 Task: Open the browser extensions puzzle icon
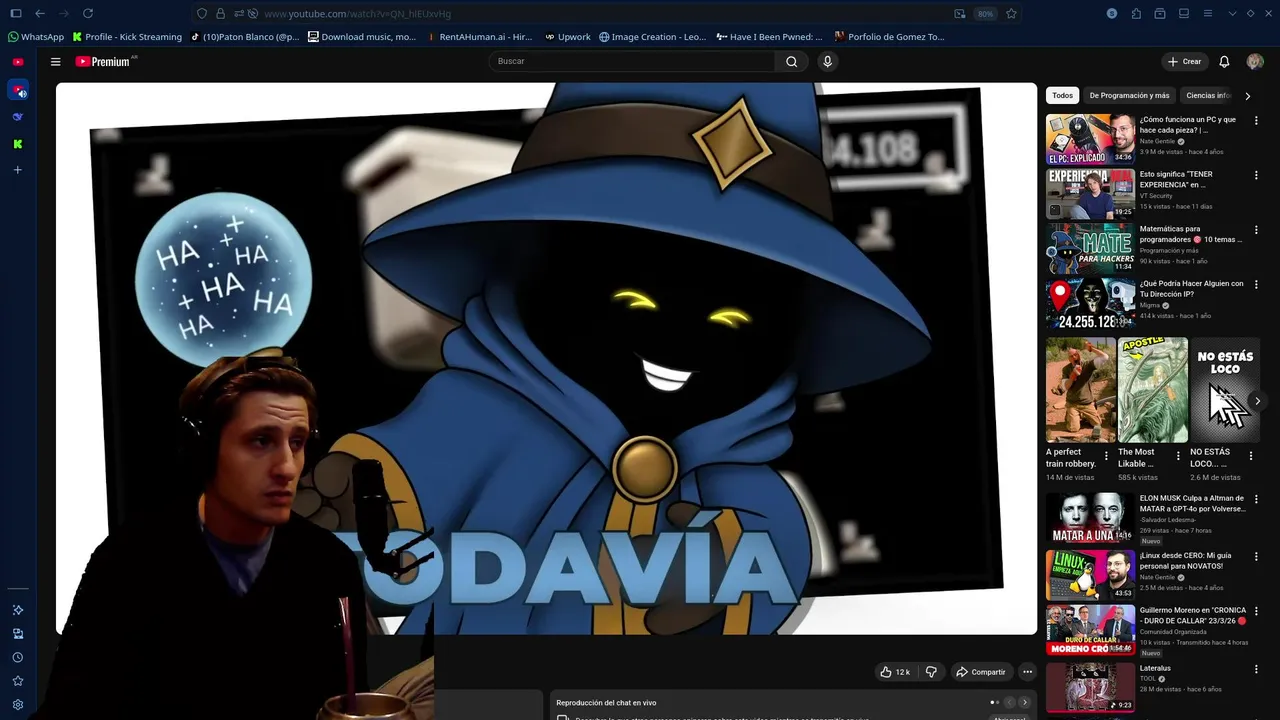(x=1136, y=13)
